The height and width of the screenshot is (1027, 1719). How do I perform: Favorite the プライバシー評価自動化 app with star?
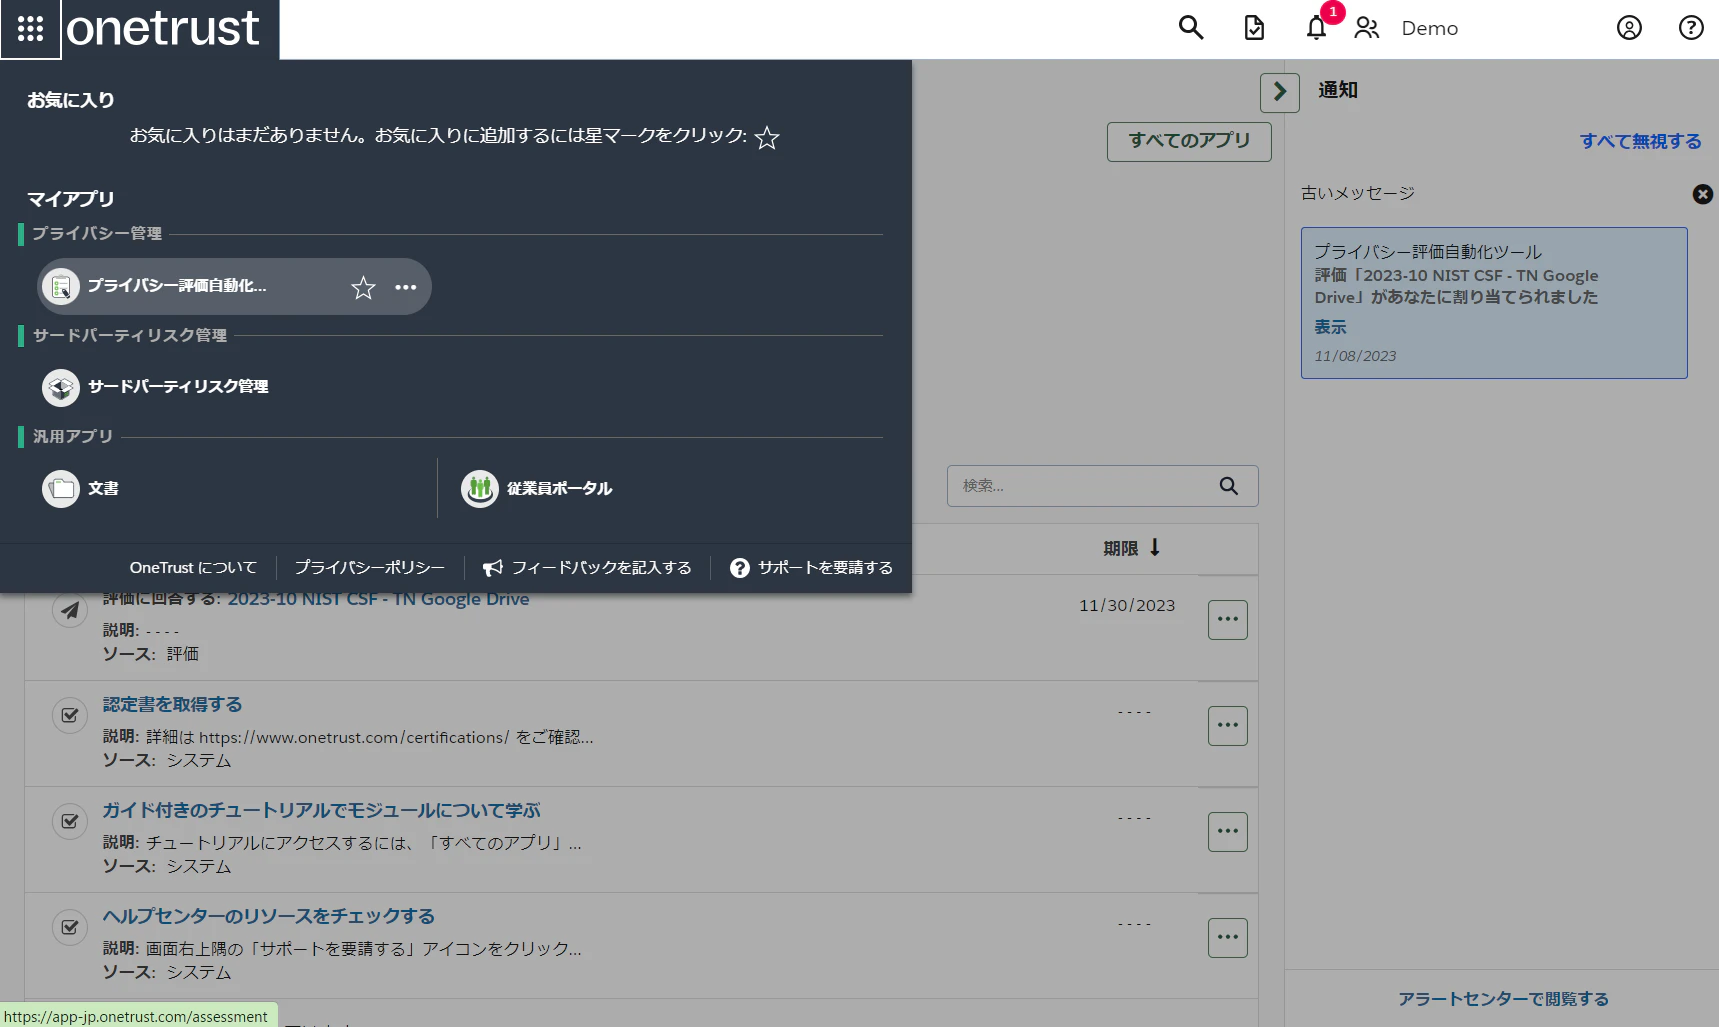point(363,288)
